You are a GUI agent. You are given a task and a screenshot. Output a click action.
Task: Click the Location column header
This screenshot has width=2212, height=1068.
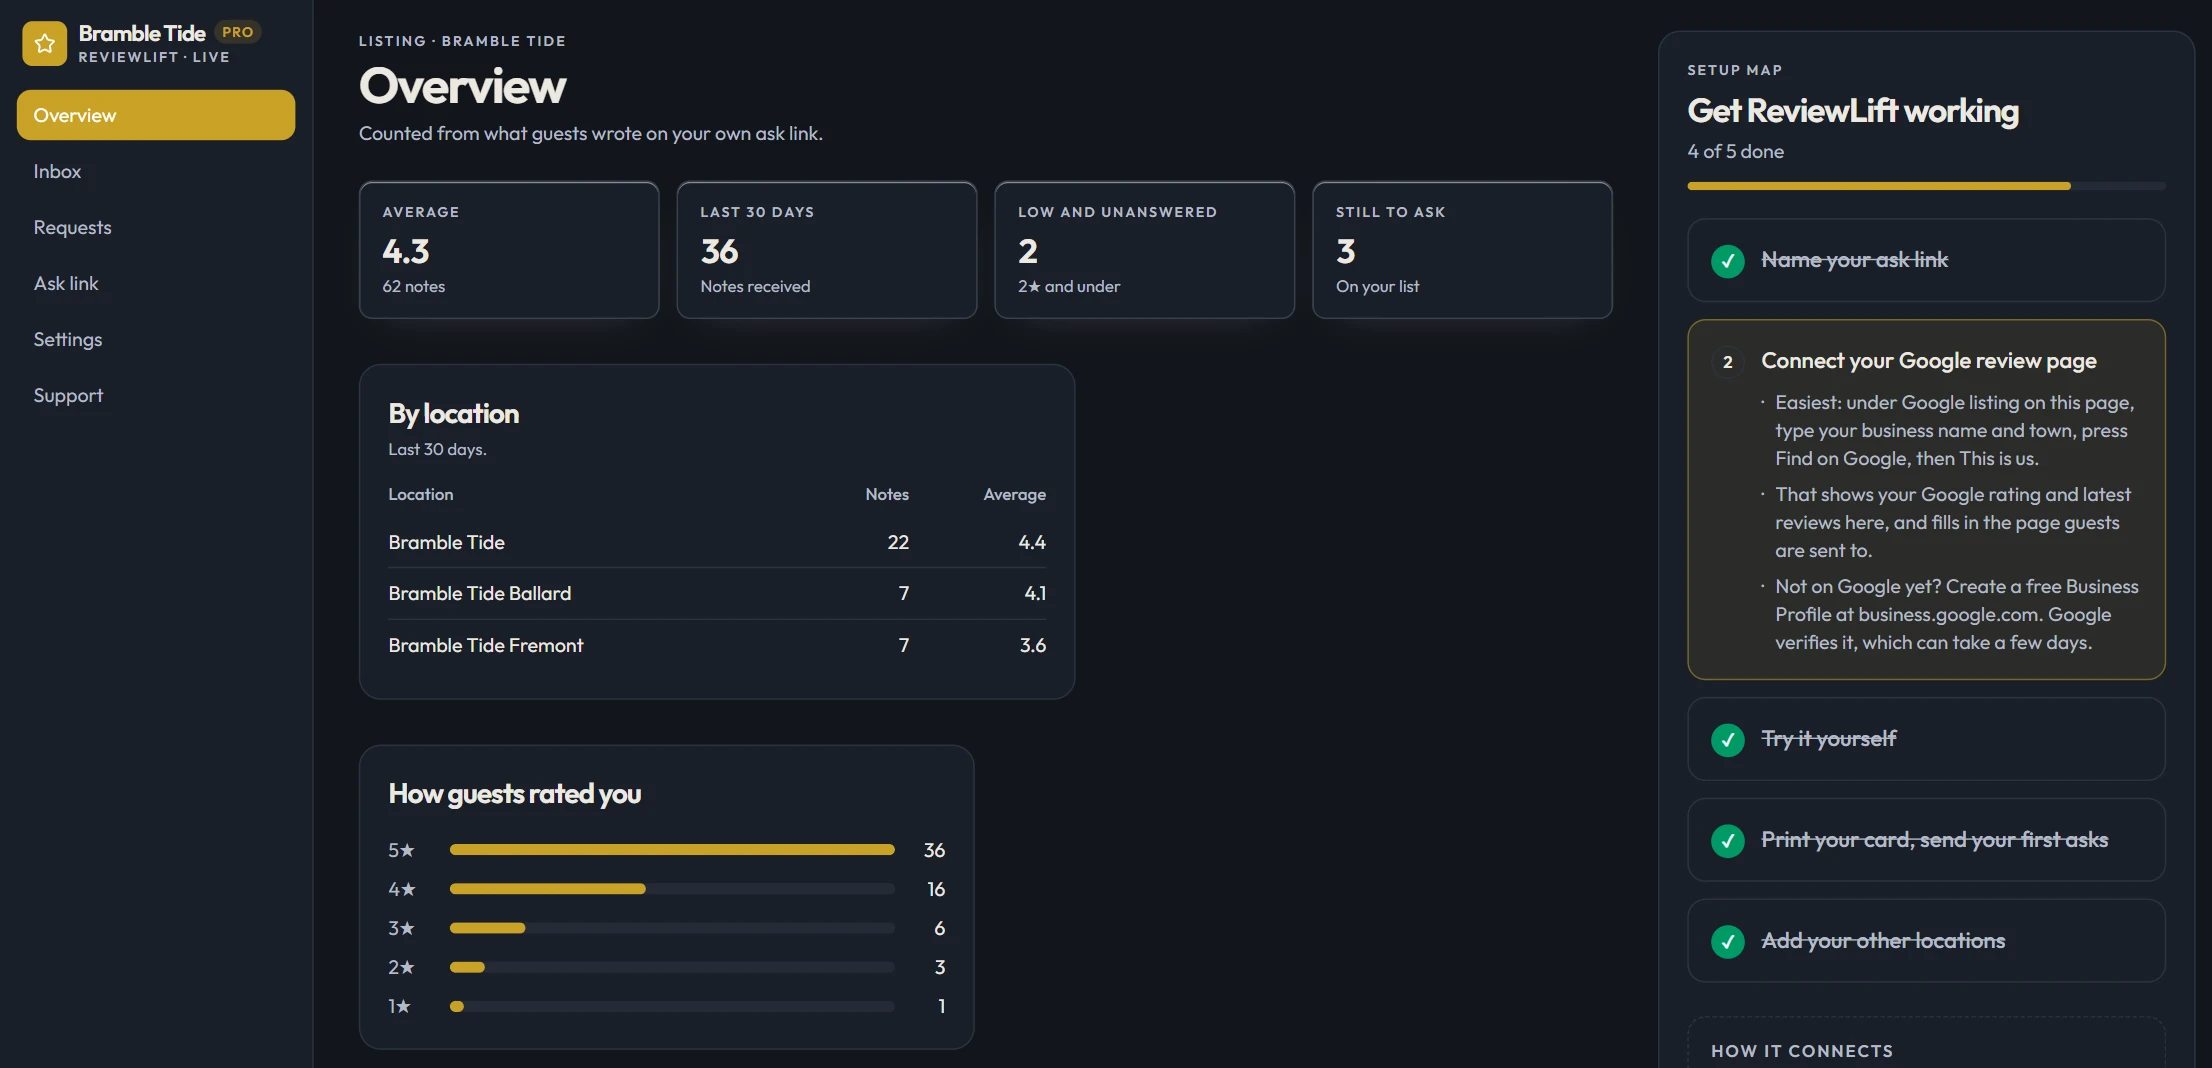tap(421, 494)
